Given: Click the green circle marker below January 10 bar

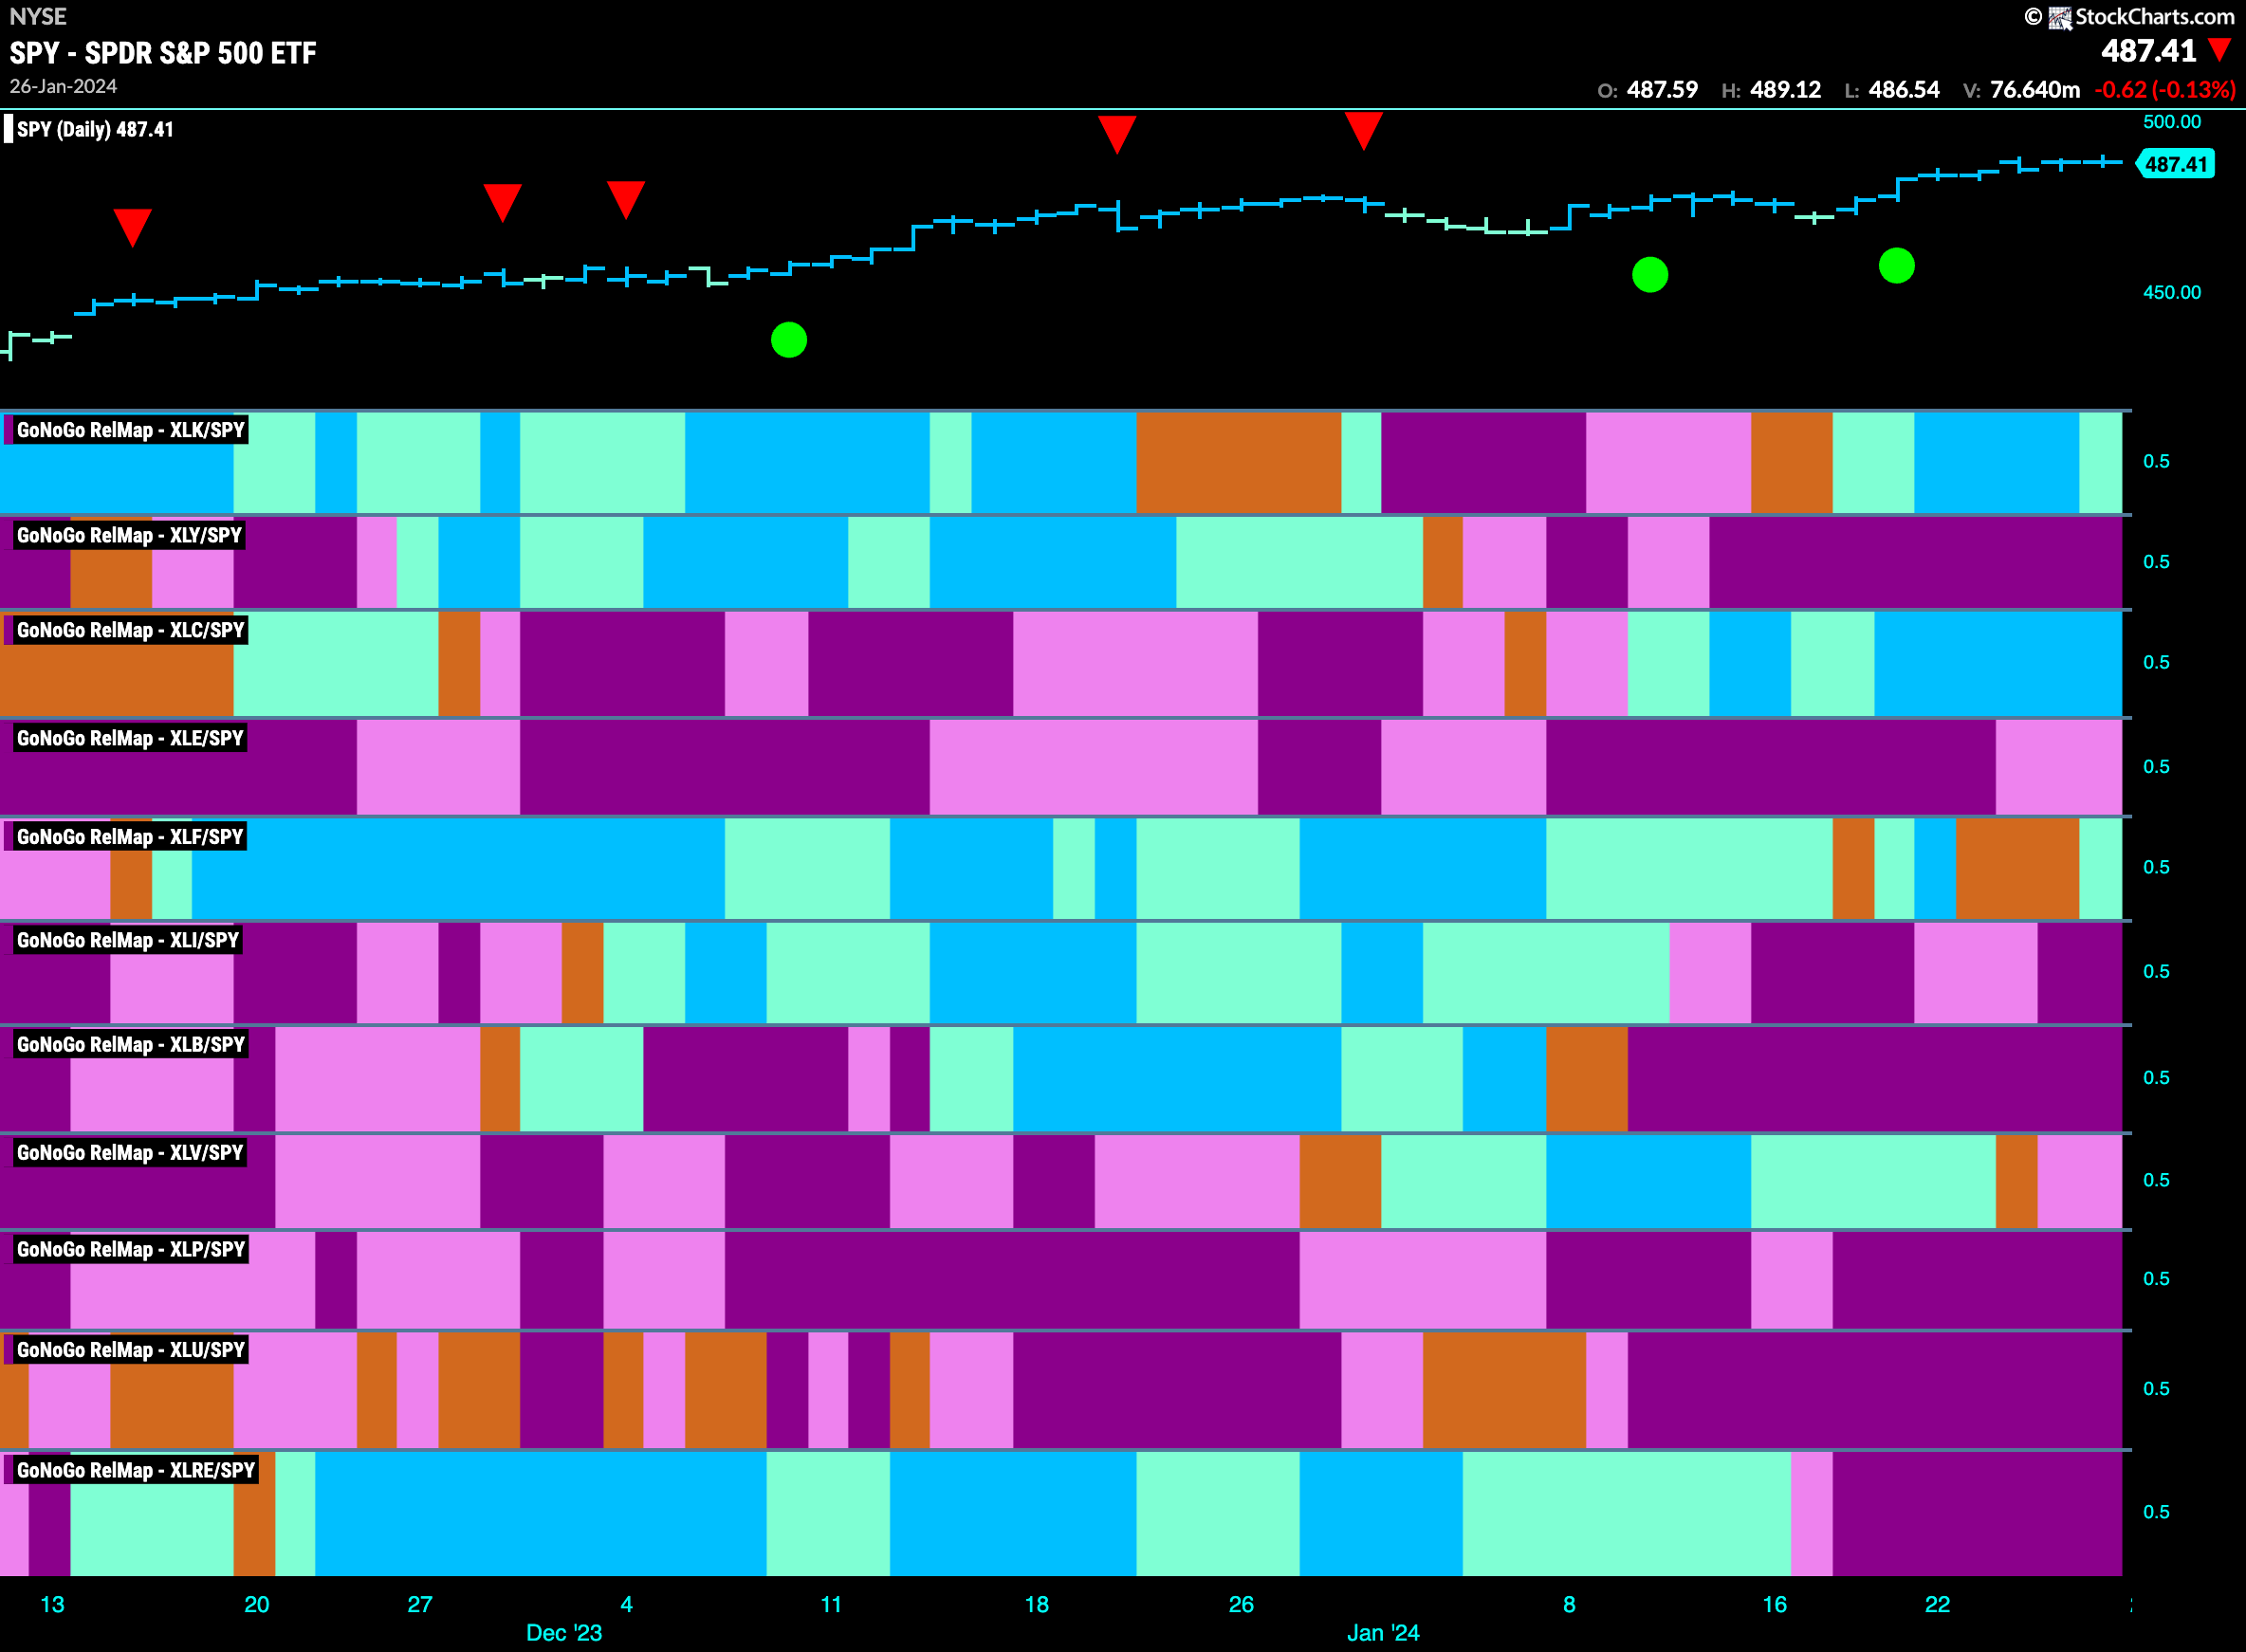Looking at the screenshot, I should (1650, 274).
